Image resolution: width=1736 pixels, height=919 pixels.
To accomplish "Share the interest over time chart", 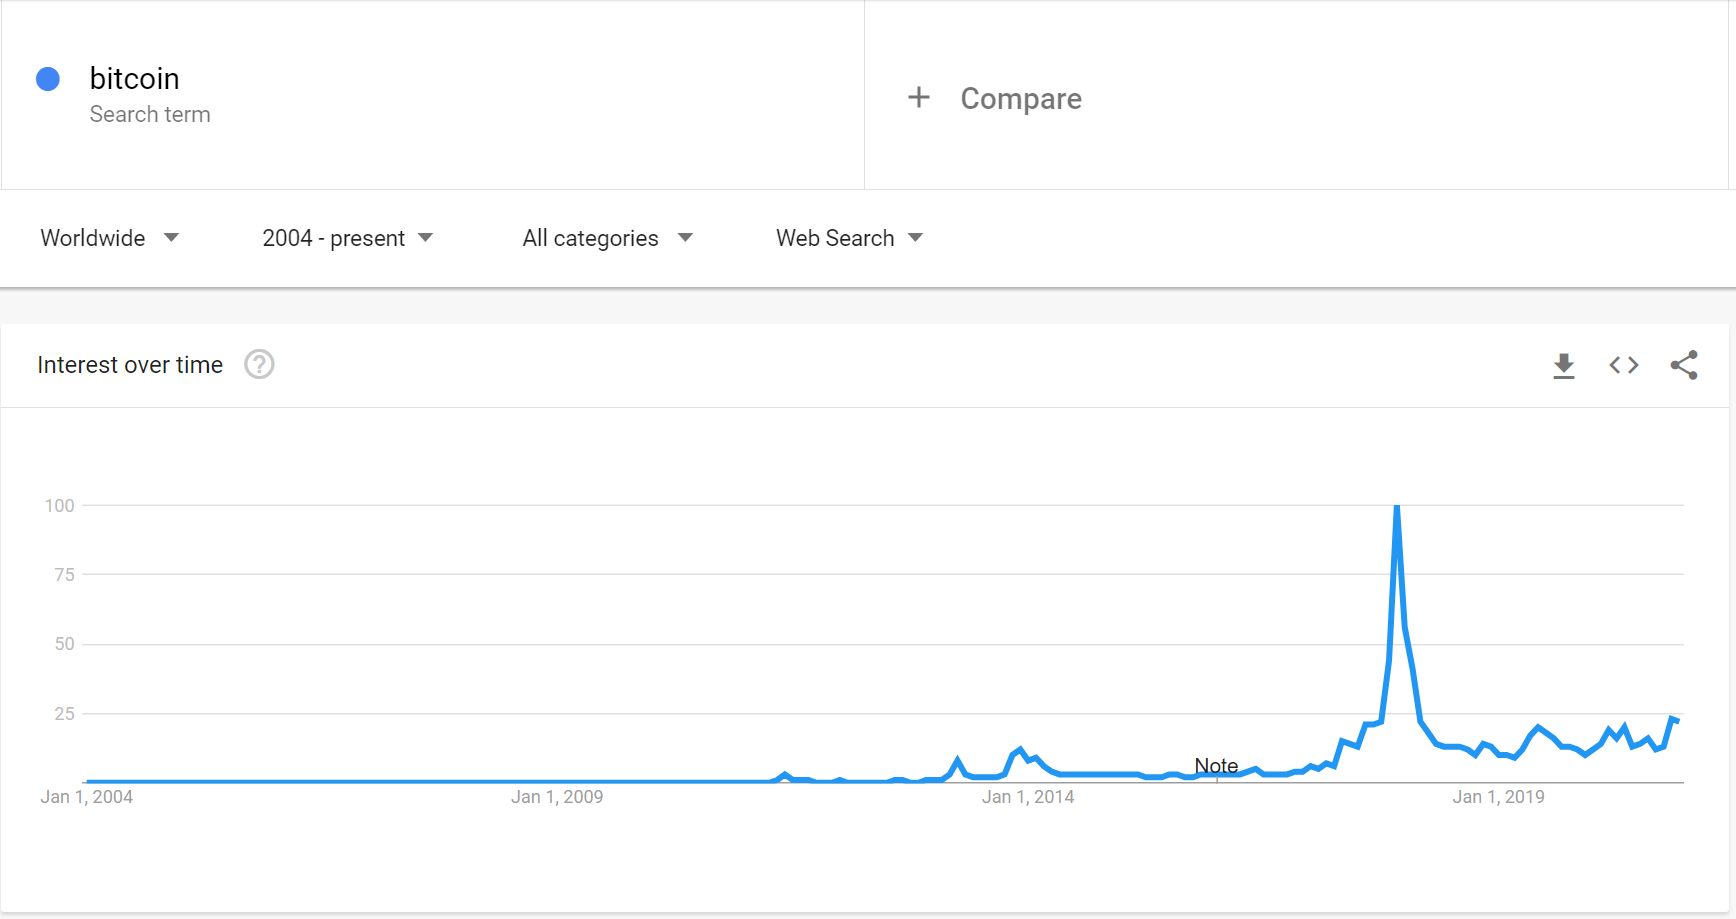I will pos(1684,366).
